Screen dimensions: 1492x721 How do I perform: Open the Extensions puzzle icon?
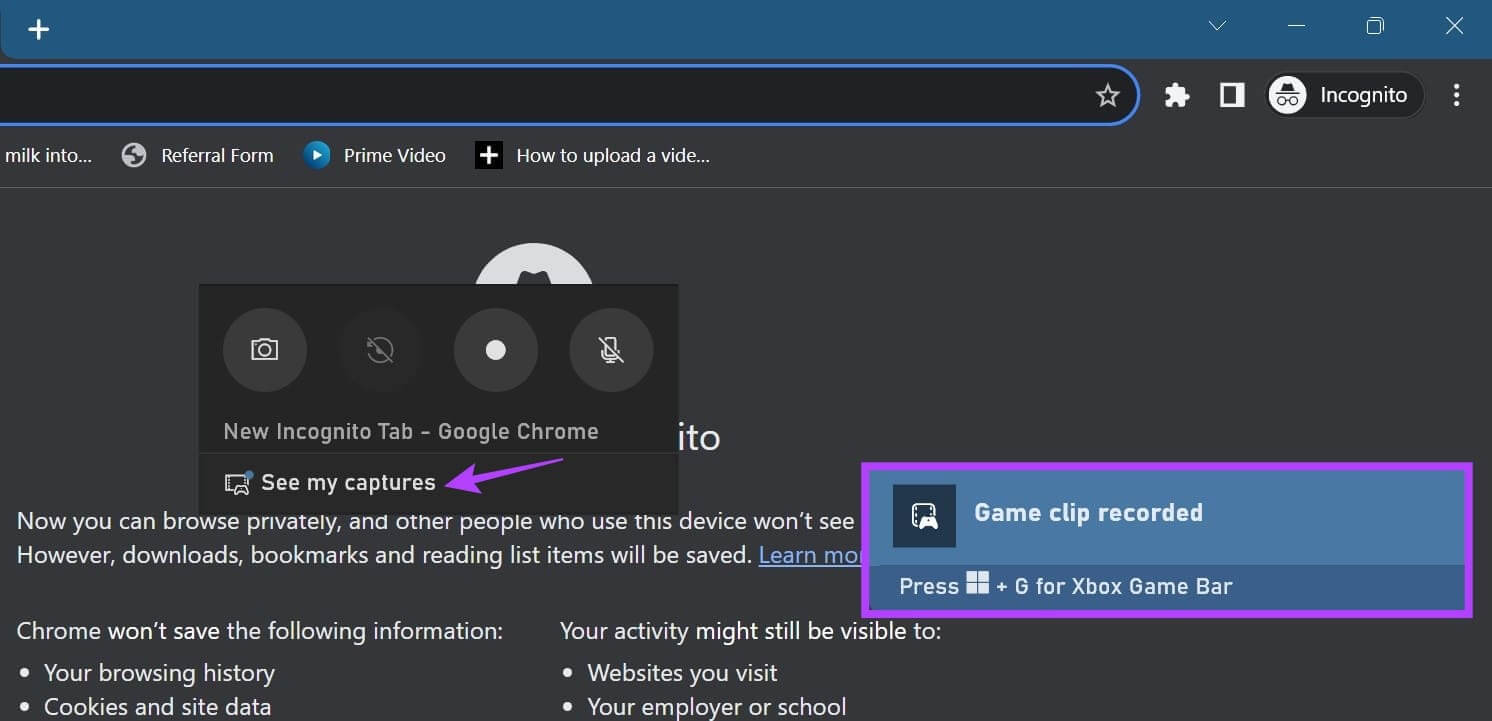1177,95
